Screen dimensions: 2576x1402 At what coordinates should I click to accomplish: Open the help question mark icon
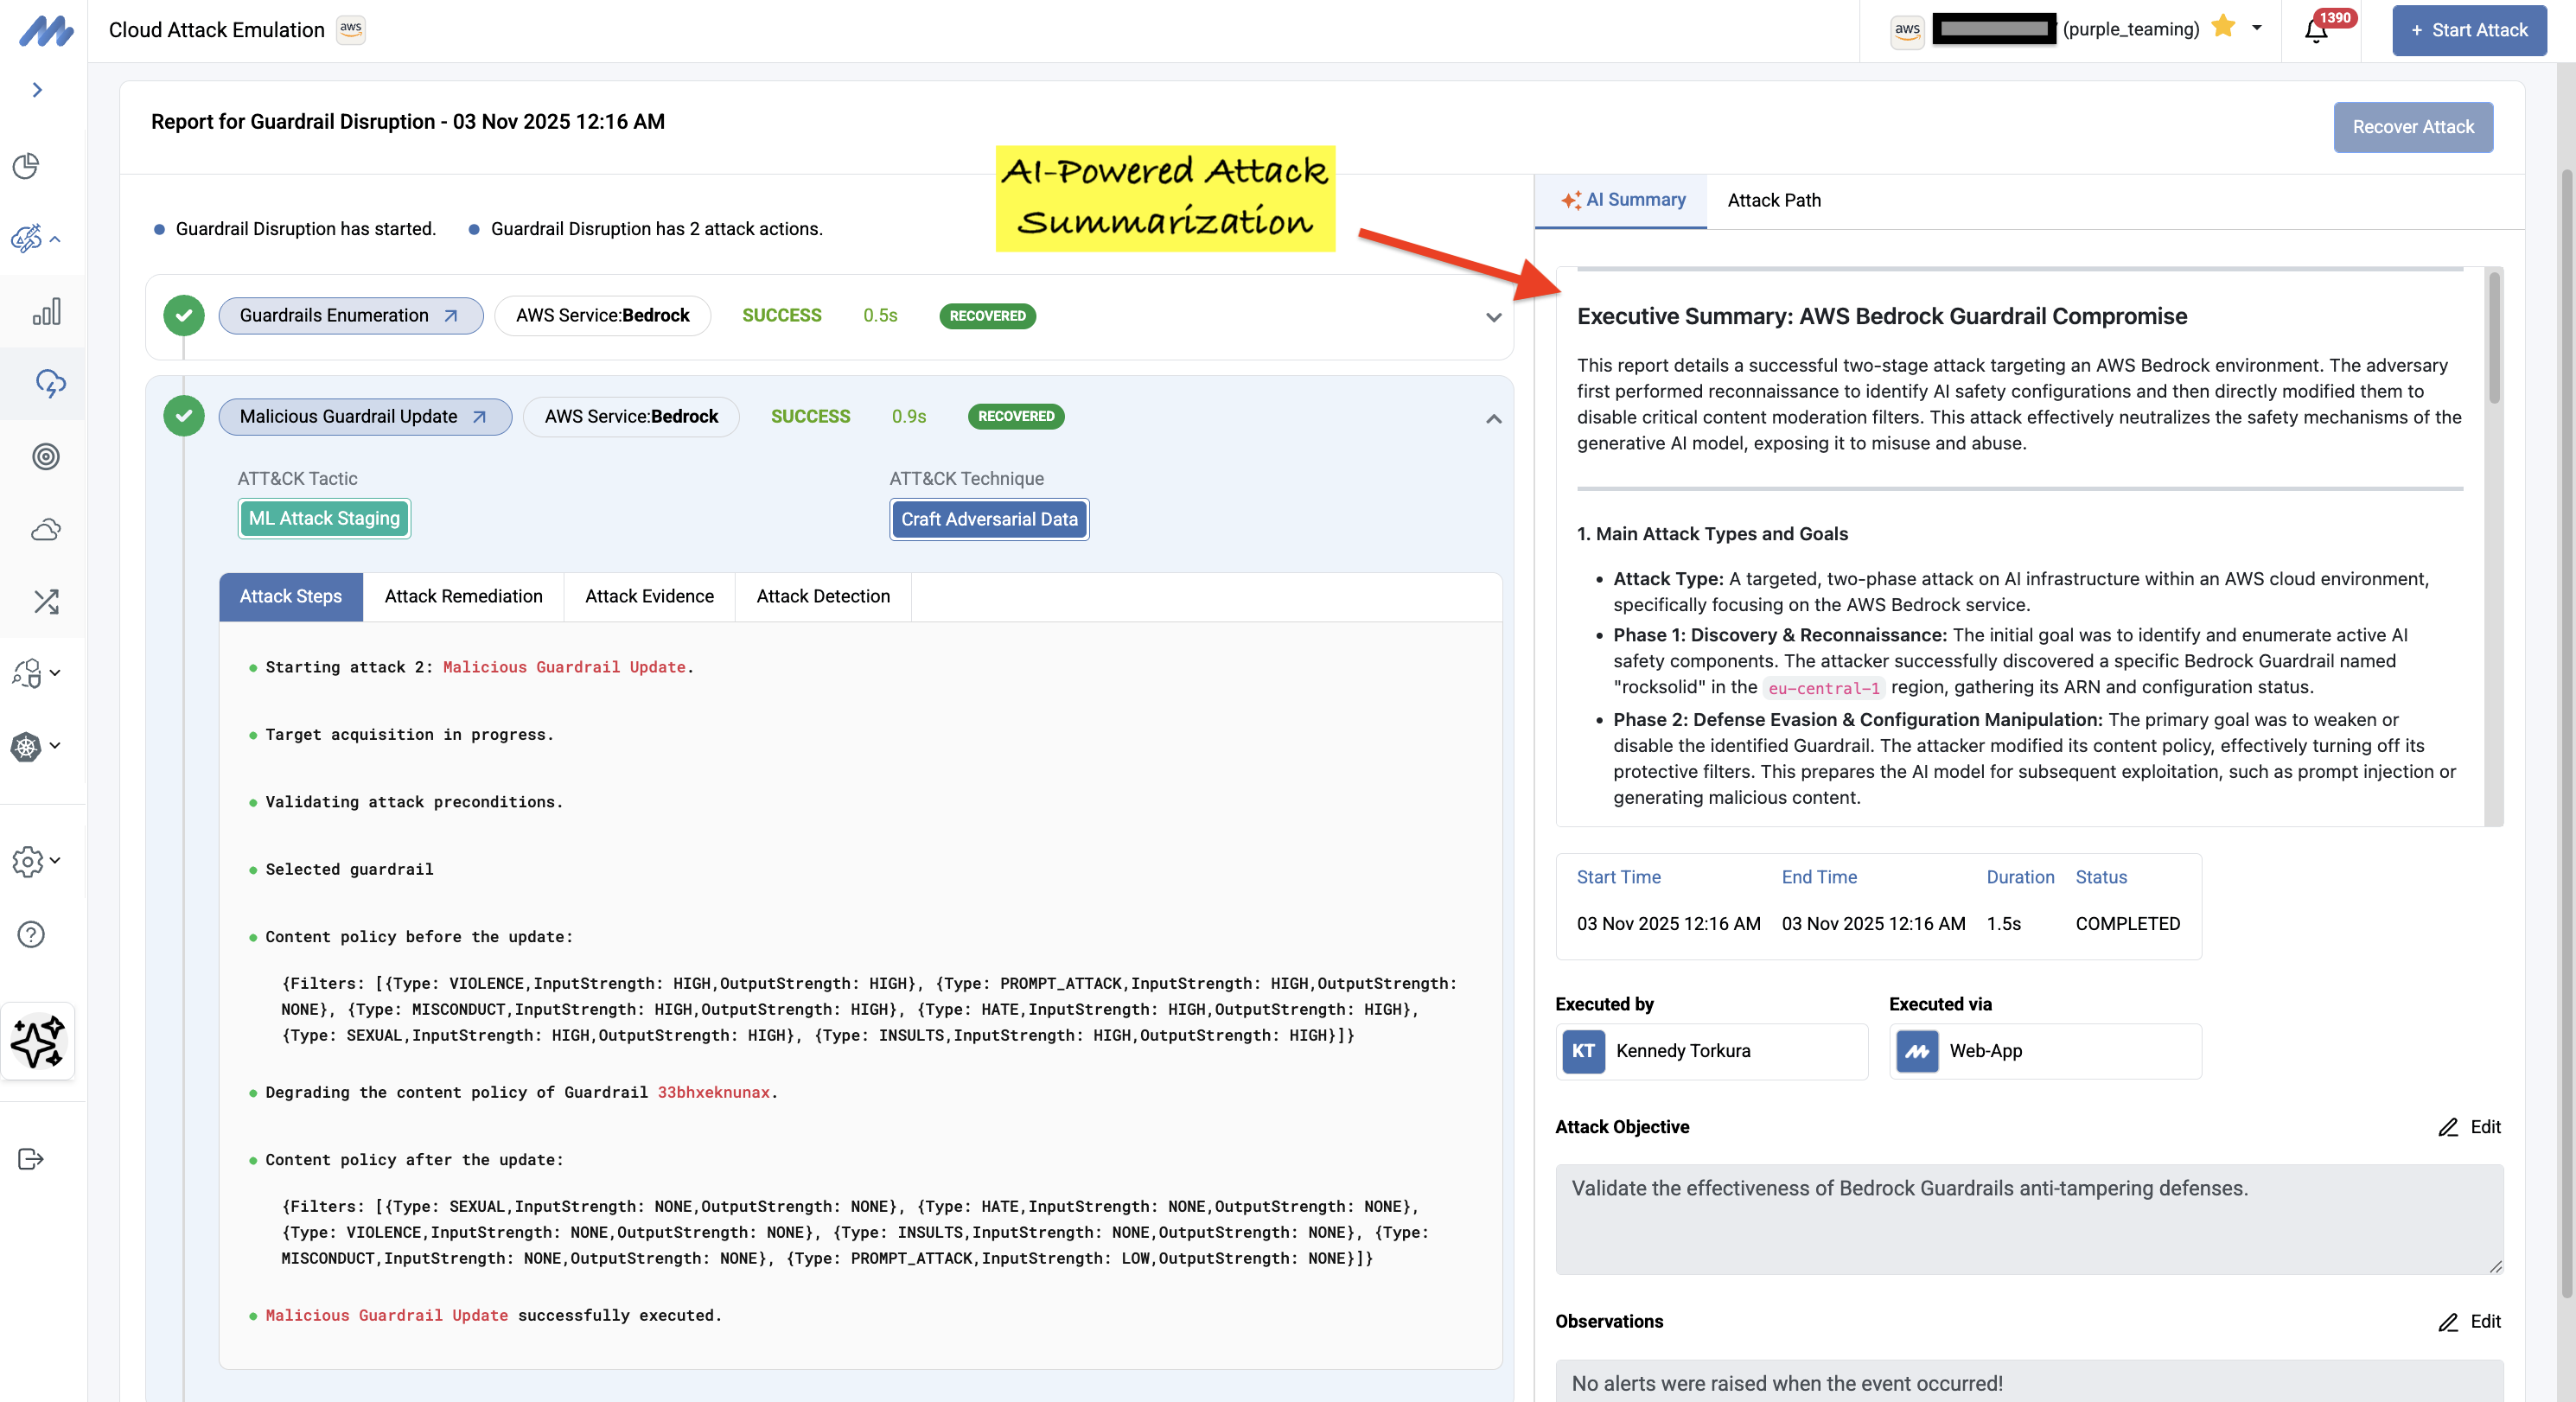(31, 934)
